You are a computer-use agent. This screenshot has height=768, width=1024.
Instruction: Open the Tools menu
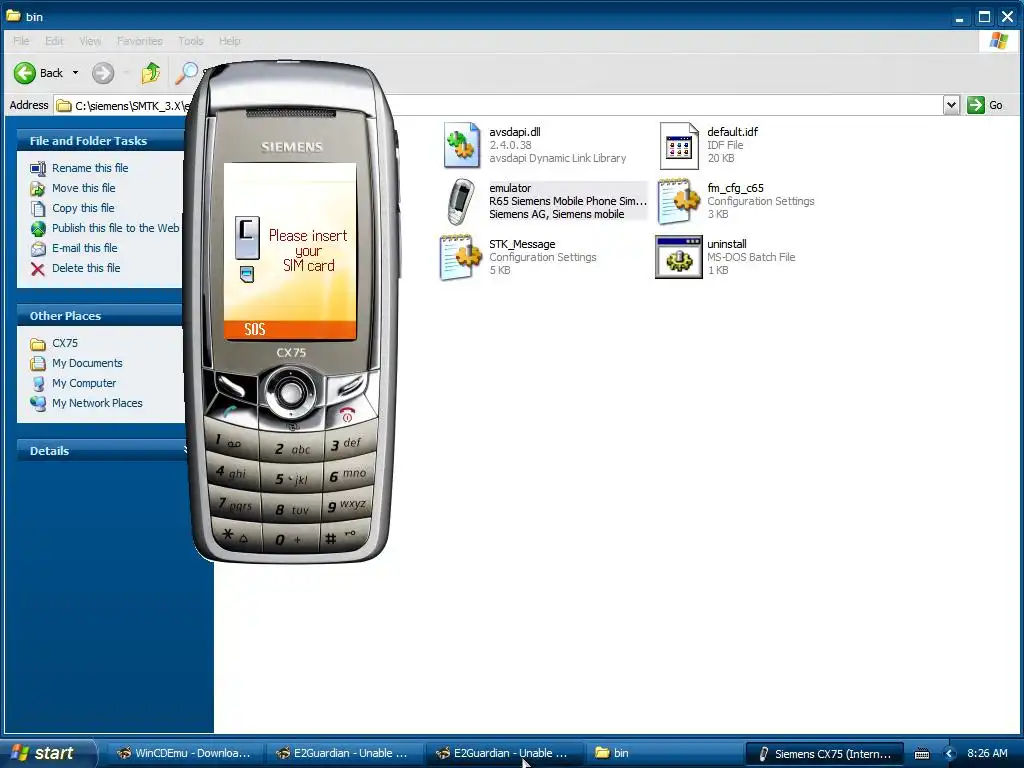(x=191, y=40)
